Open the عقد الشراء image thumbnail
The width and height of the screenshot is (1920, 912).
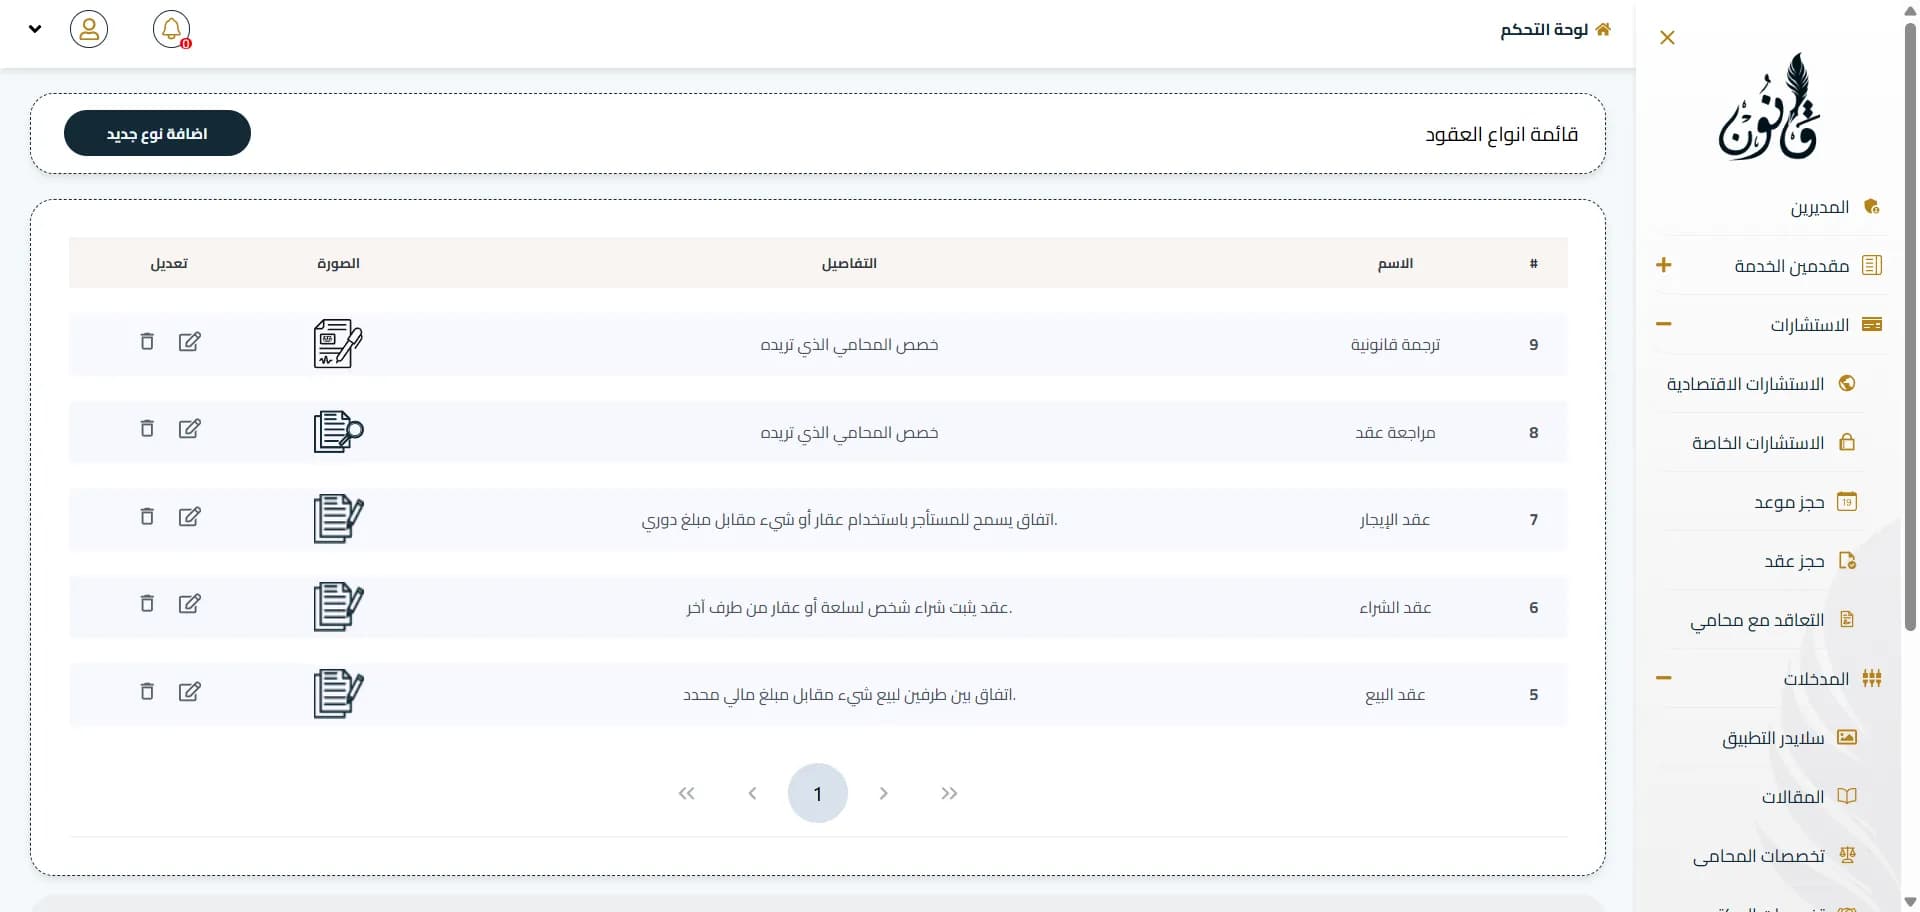tap(338, 607)
